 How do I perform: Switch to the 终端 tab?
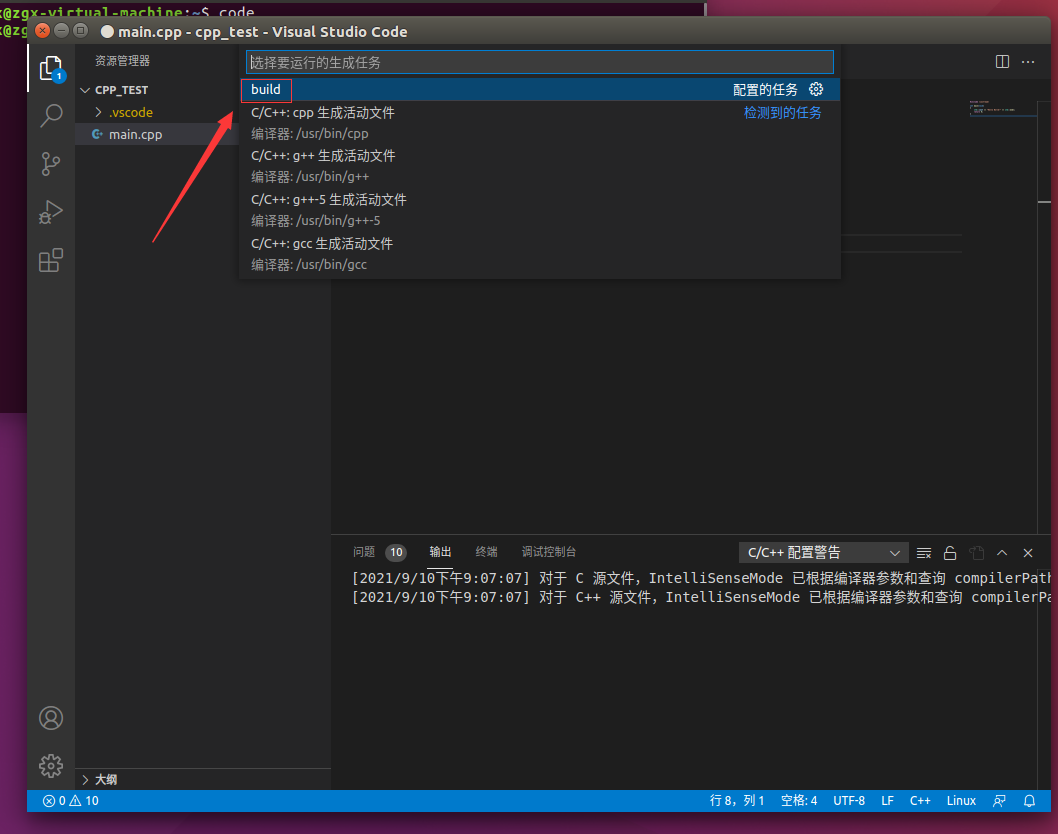pyautogui.click(x=486, y=552)
